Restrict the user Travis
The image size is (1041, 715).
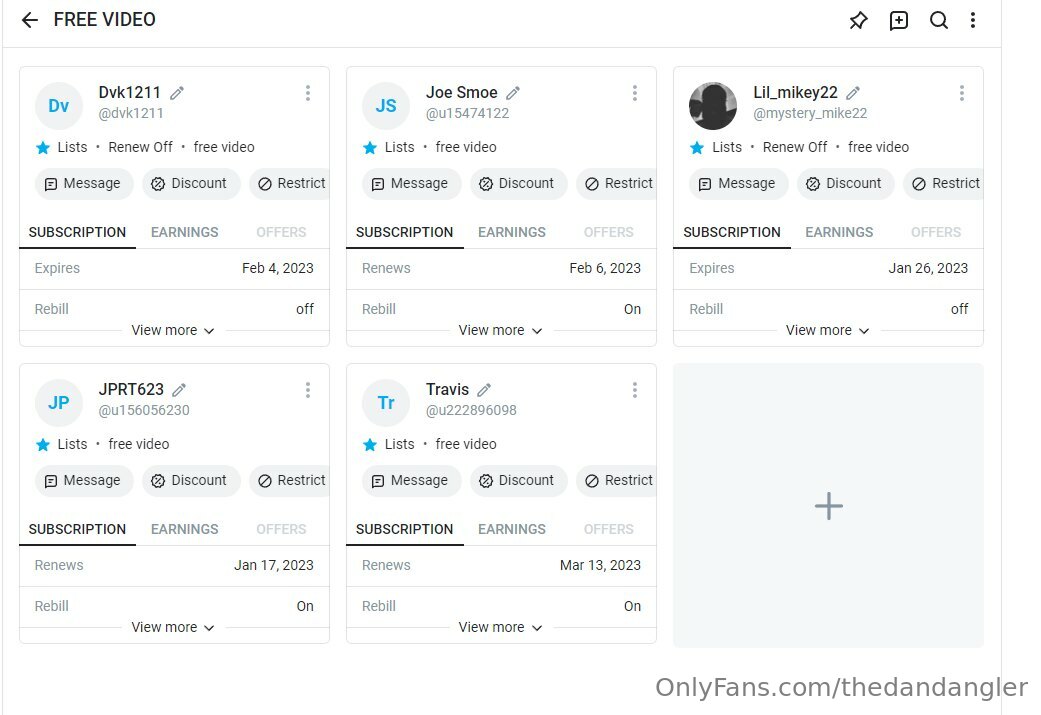point(617,480)
